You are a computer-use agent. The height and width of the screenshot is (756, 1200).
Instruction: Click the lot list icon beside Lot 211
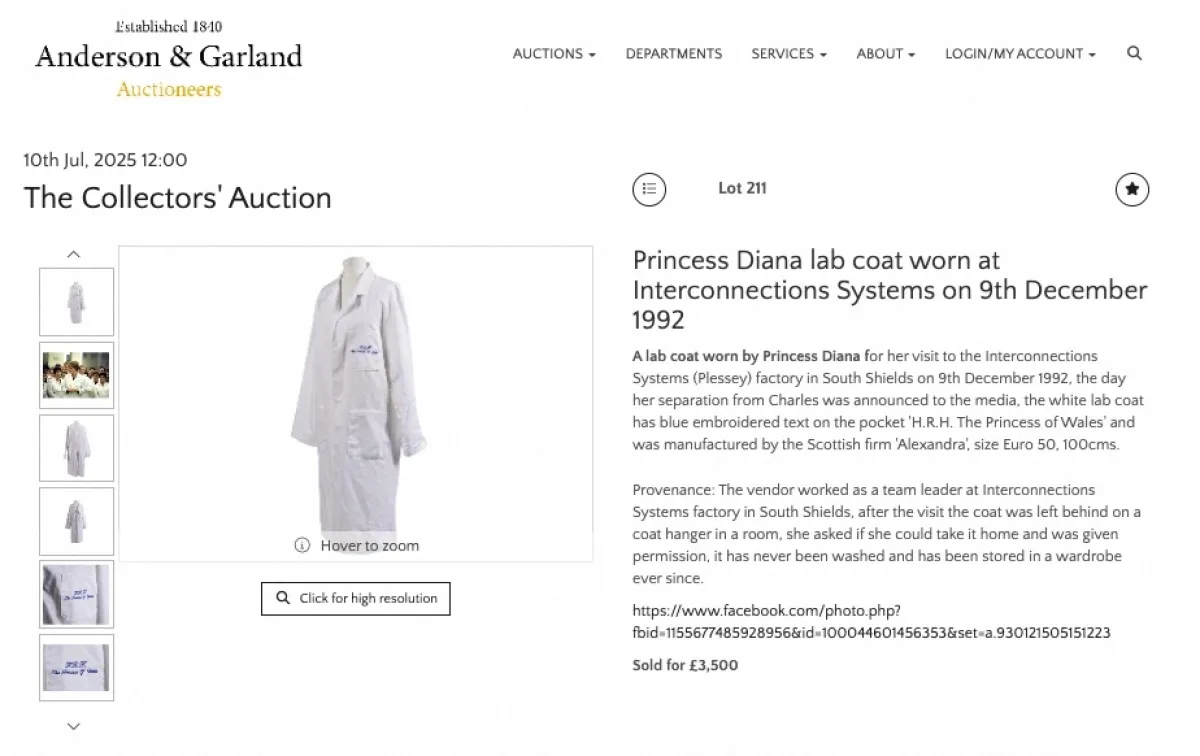649,189
